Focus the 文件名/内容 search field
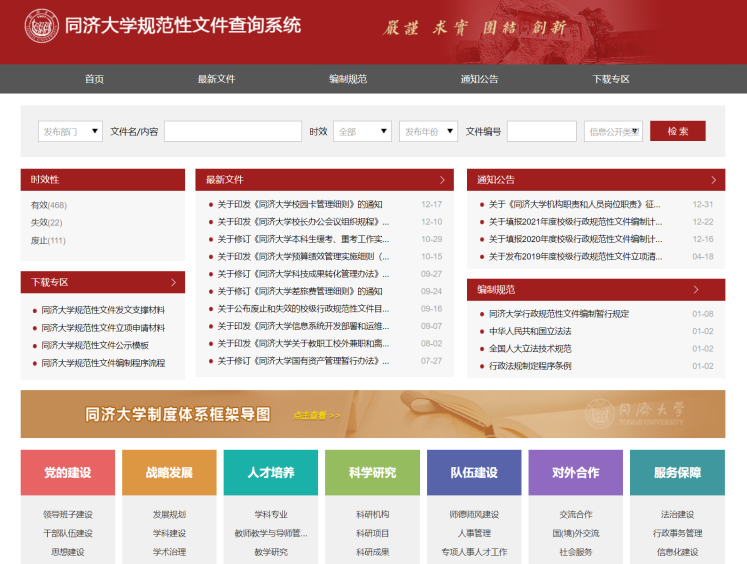Image resolution: width=747 pixels, height=564 pixels. (233, 131)
